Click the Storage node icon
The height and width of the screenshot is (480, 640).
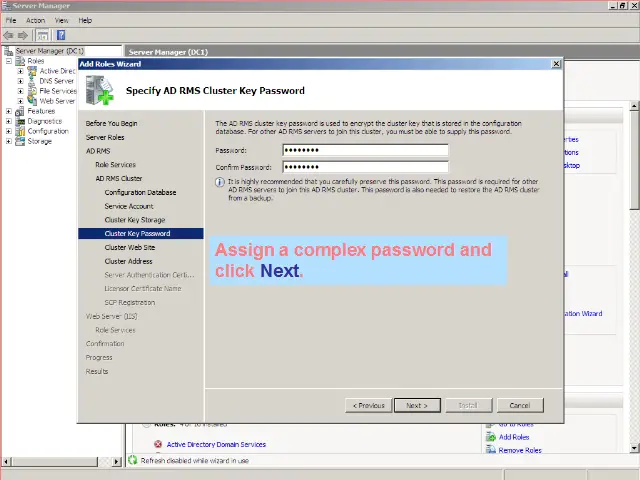pyautogui.click(x=20, y=141)
